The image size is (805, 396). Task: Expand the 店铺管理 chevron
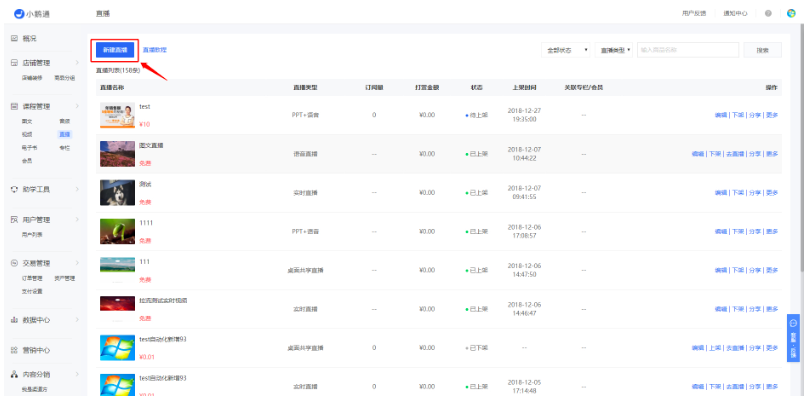[78, 63]
